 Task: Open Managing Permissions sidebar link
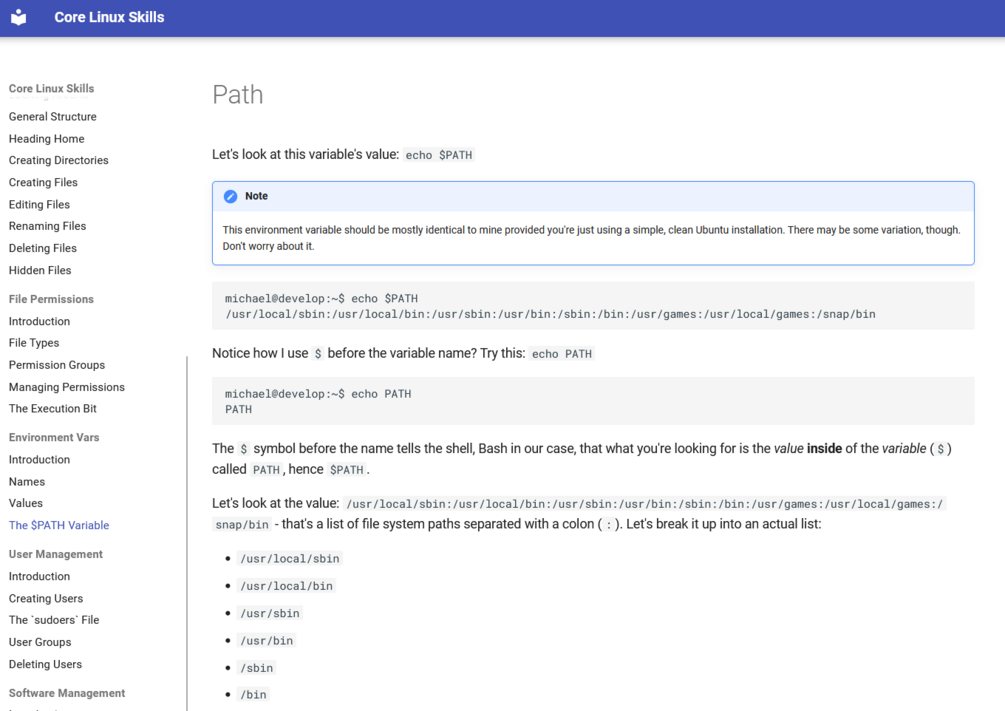click(x=67, y=387)
